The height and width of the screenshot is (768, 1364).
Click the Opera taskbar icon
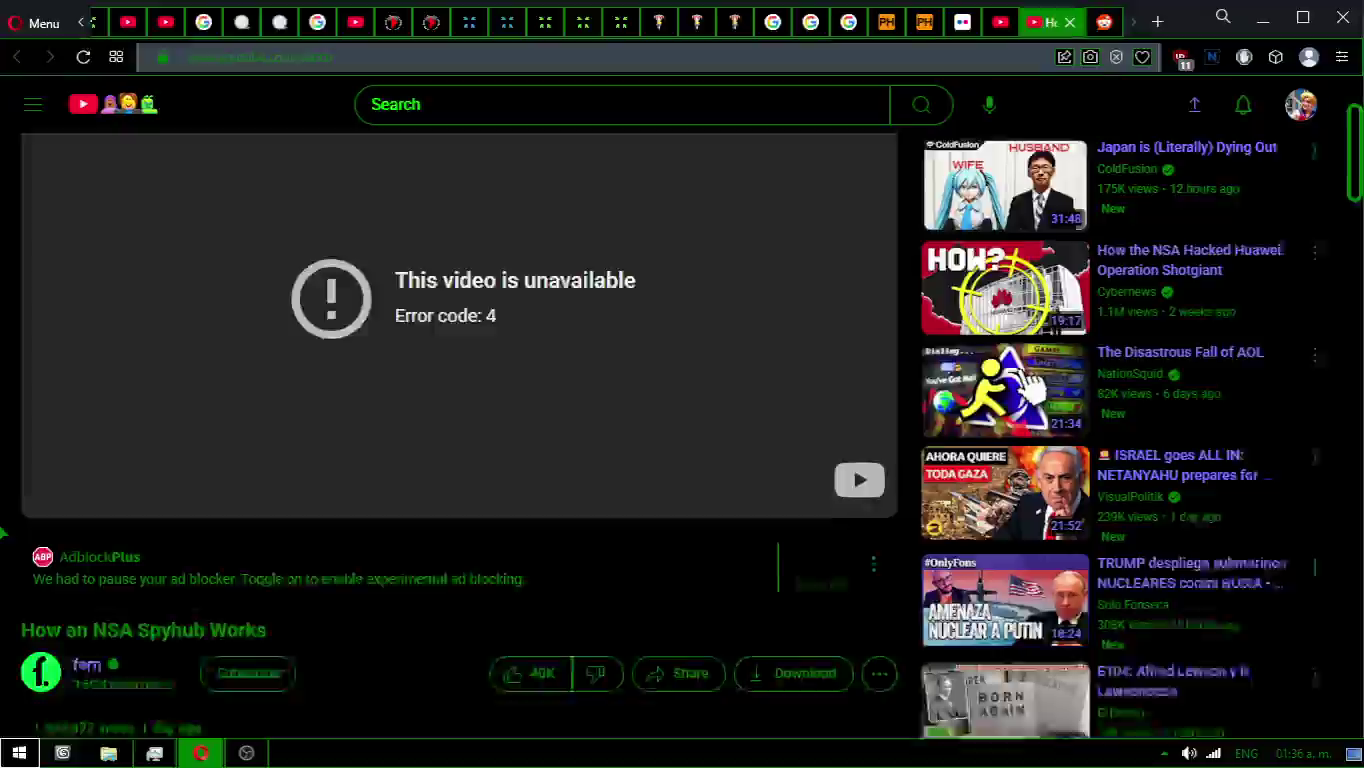[201, 753]
